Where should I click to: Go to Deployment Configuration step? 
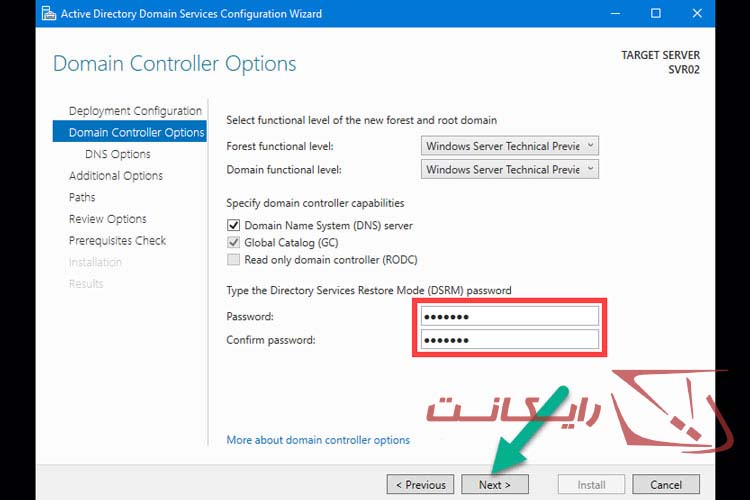pos(135,111)
